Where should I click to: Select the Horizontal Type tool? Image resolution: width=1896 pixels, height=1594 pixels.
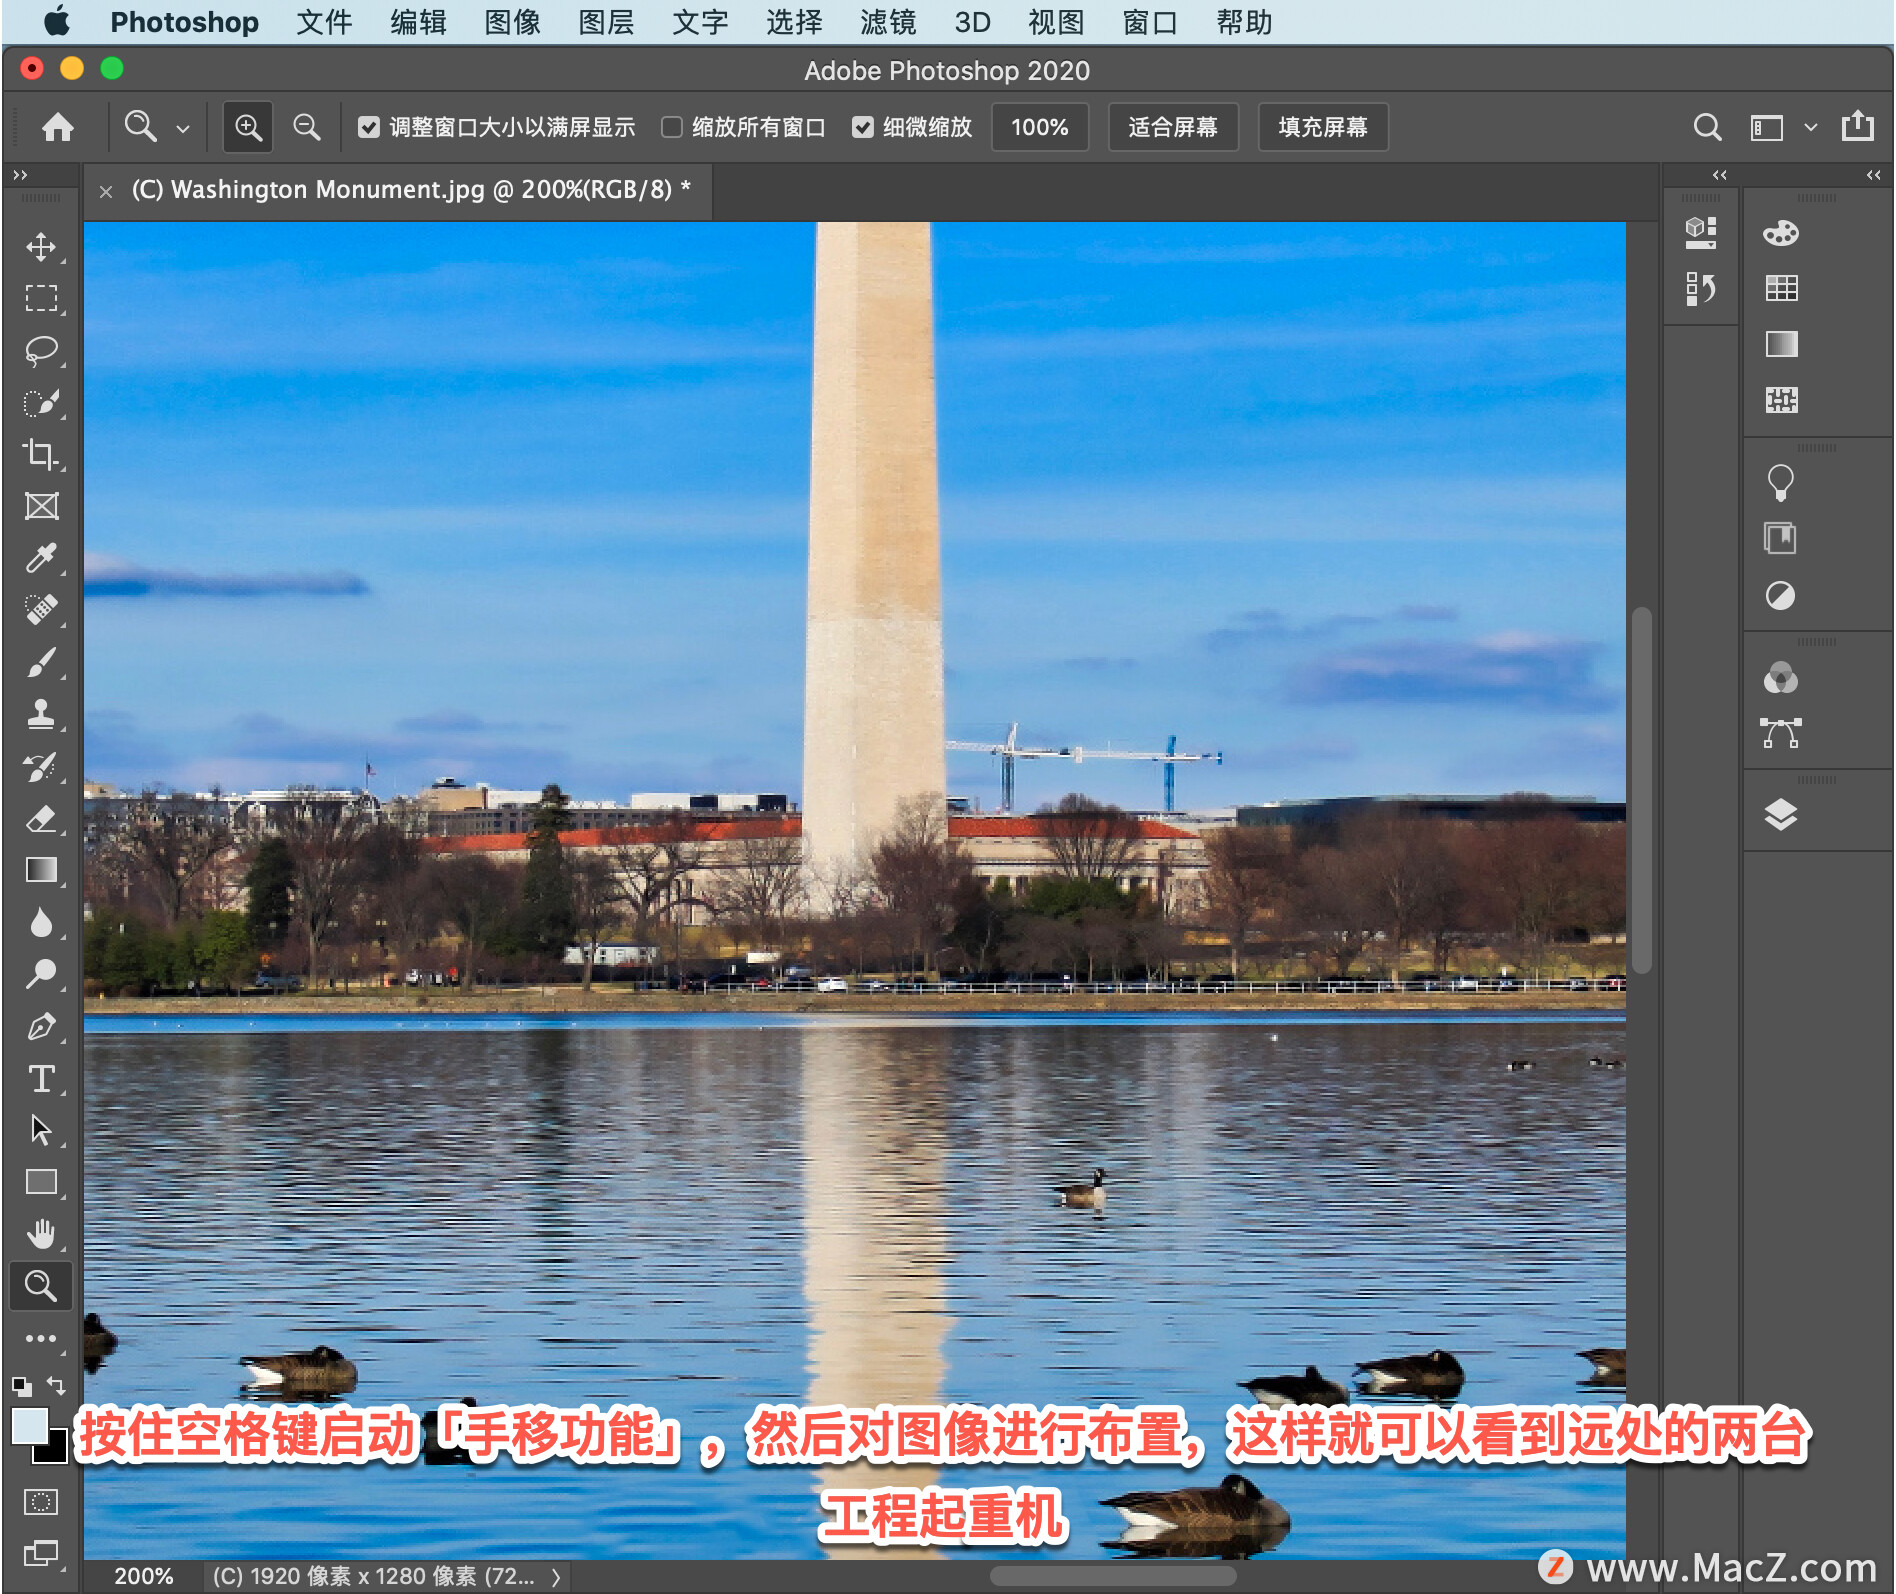pos(41,1078)
